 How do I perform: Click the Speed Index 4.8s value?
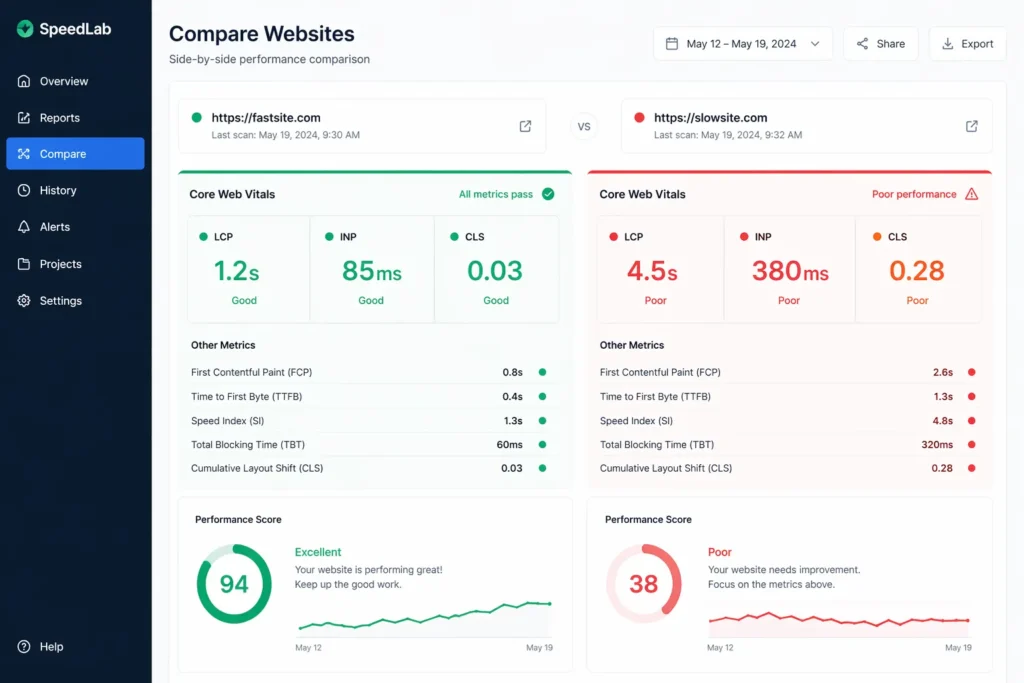click(942, 421)
